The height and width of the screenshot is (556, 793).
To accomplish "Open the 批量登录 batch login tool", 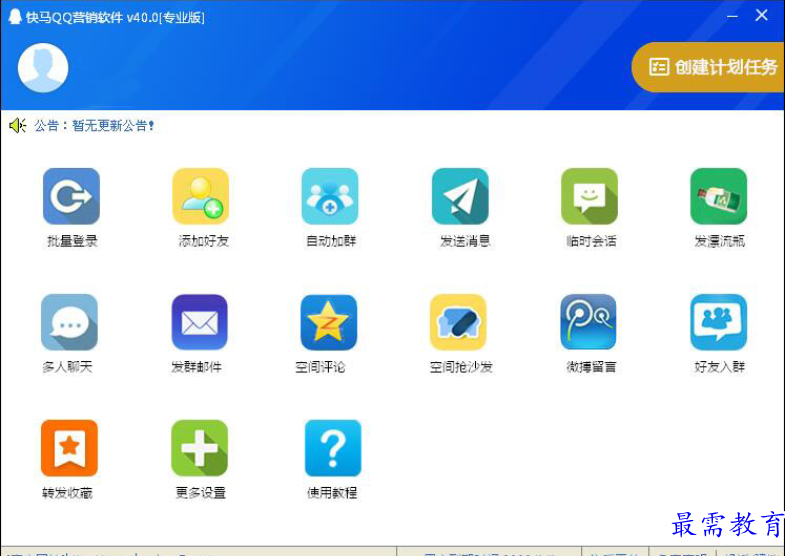I will (x=71, y=196).
